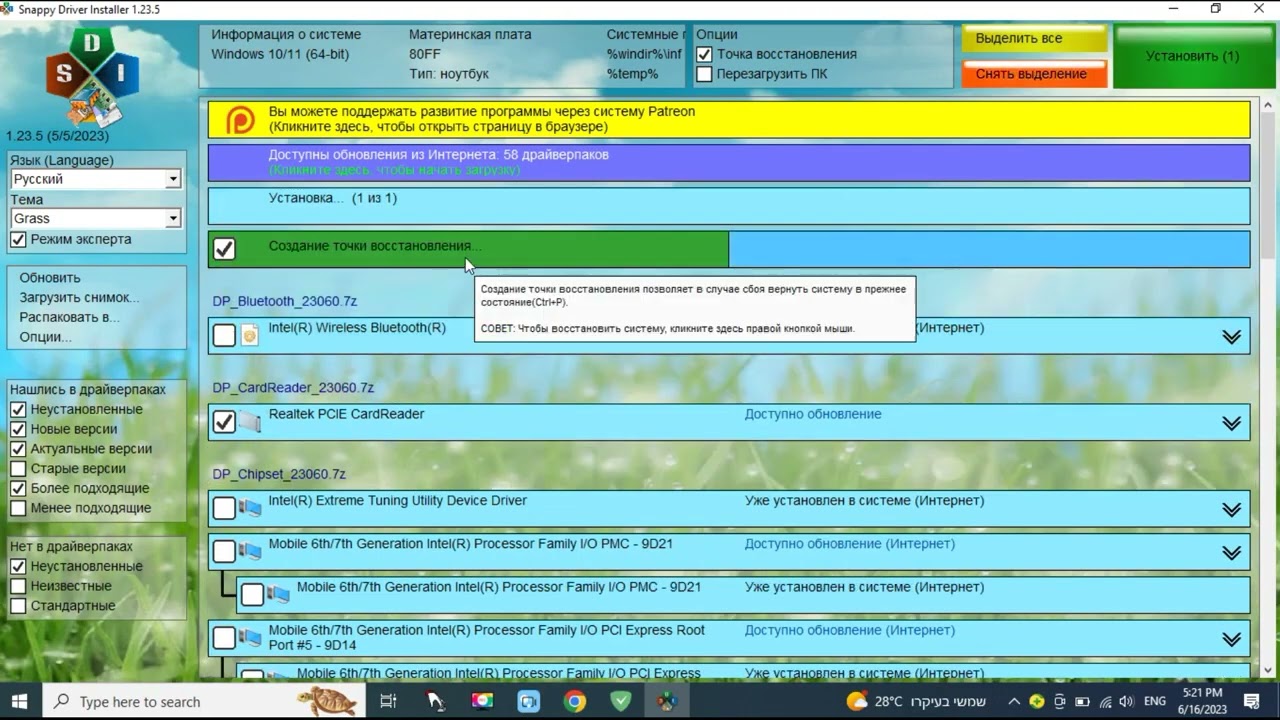Expand the Extreme Tuning Utility row
Image resolution: width=1280 pixels, height=720 pixels.
click(1231, 510)
